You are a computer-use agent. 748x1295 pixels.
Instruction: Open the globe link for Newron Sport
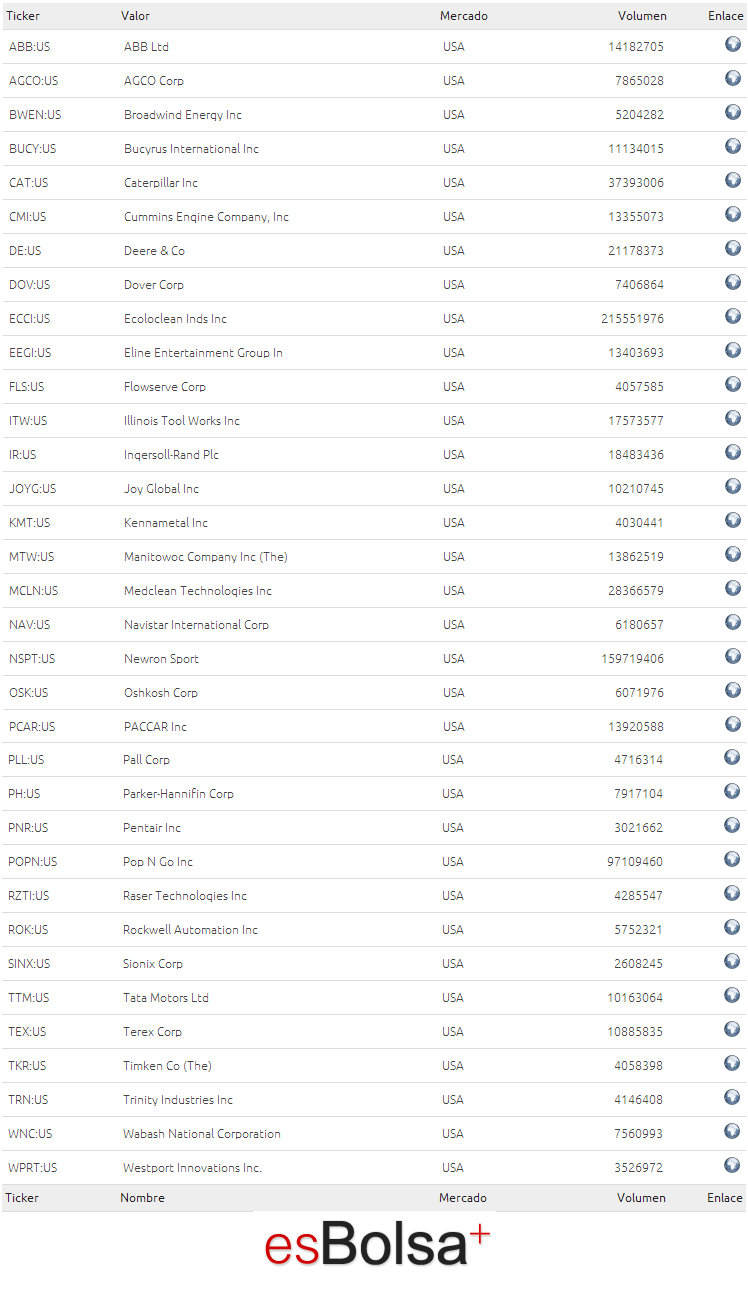click(733, 656)
